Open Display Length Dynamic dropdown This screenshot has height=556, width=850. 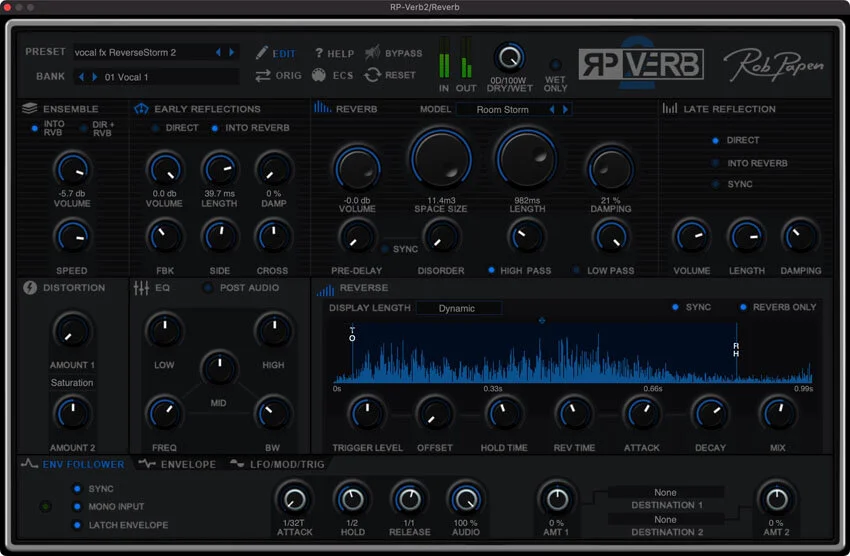[x=459, y=308]
